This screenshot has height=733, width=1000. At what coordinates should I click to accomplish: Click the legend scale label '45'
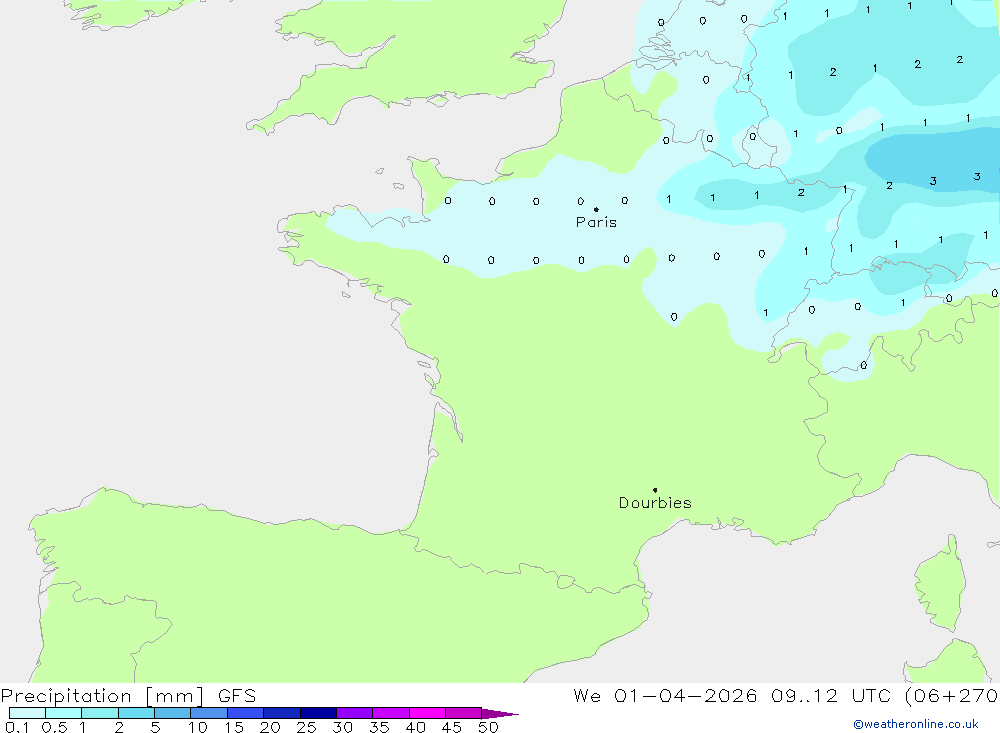click(452, 727)
